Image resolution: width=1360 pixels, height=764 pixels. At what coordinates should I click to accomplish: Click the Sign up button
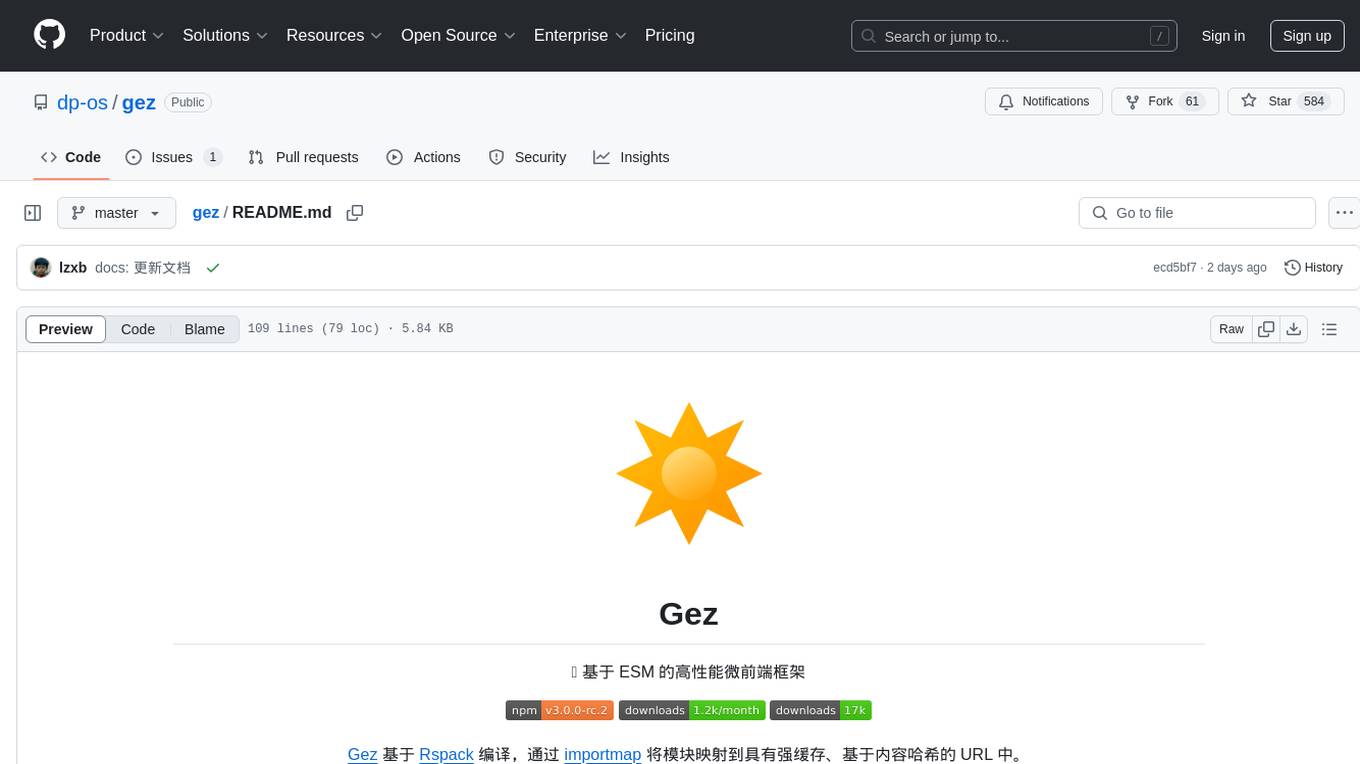pyautogui.click(x=1307, y=36)
